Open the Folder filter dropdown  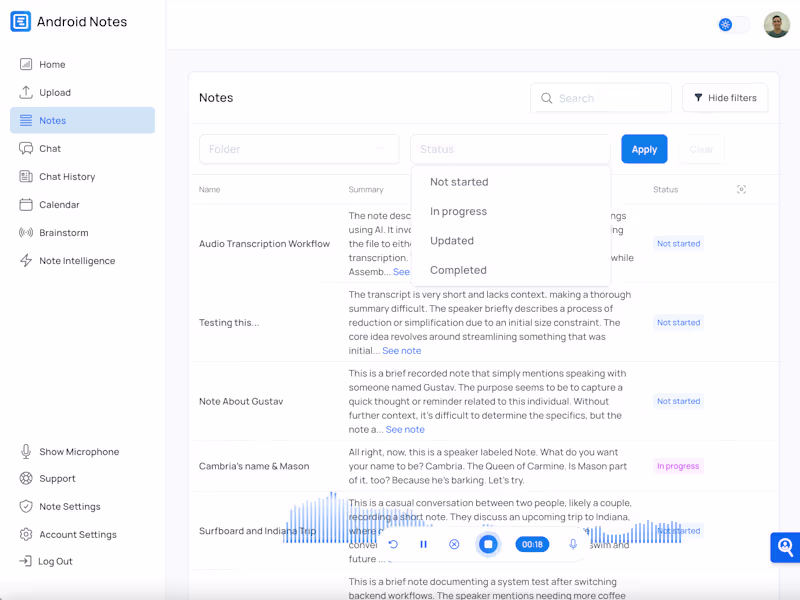(299, 148)
